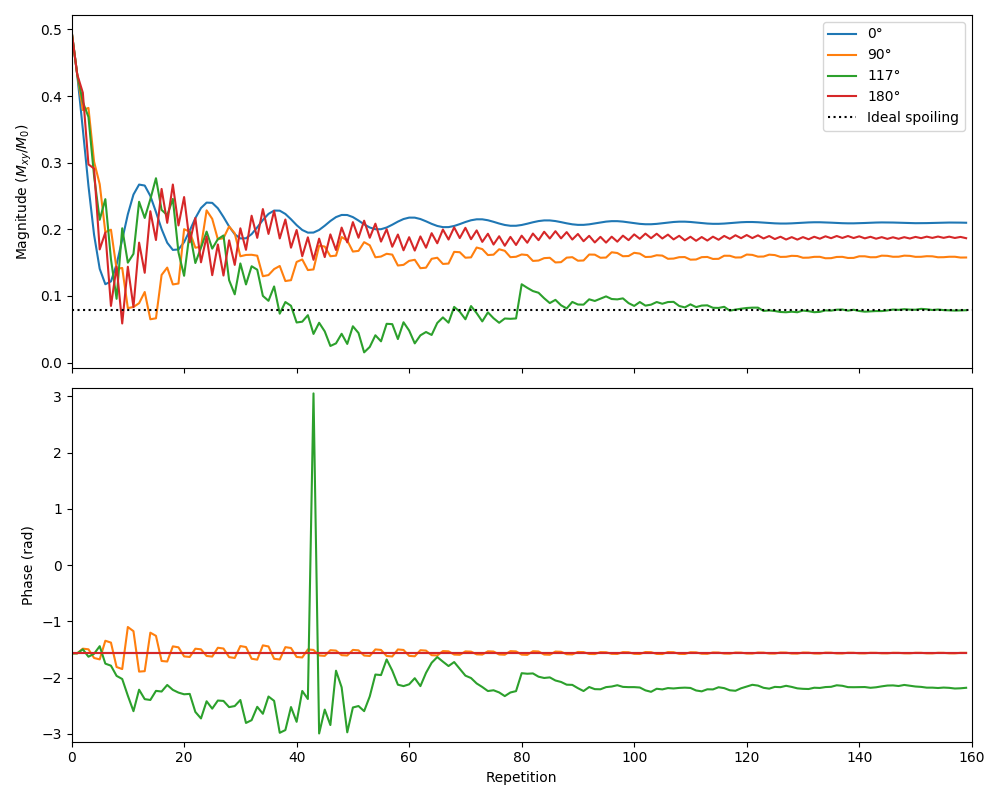The width and height of the screenshot is (1000, 800).
Task: Select the "90°" legend entry text
Action: 879,54
